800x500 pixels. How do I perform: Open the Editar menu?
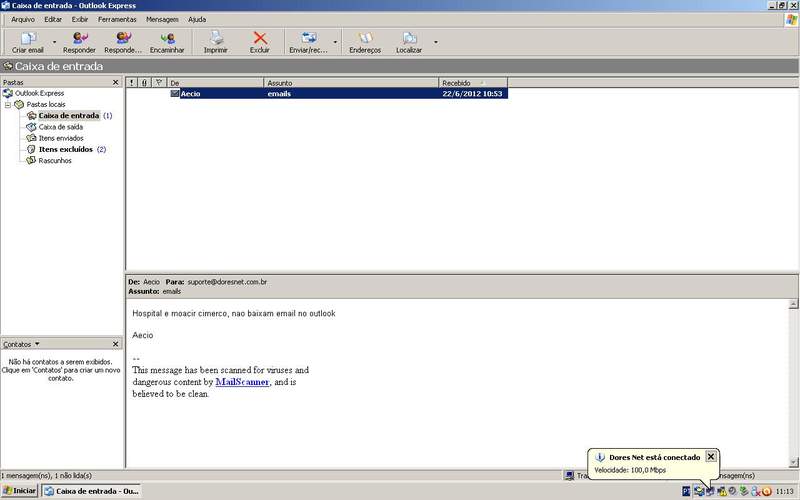[x=53, y=19]
